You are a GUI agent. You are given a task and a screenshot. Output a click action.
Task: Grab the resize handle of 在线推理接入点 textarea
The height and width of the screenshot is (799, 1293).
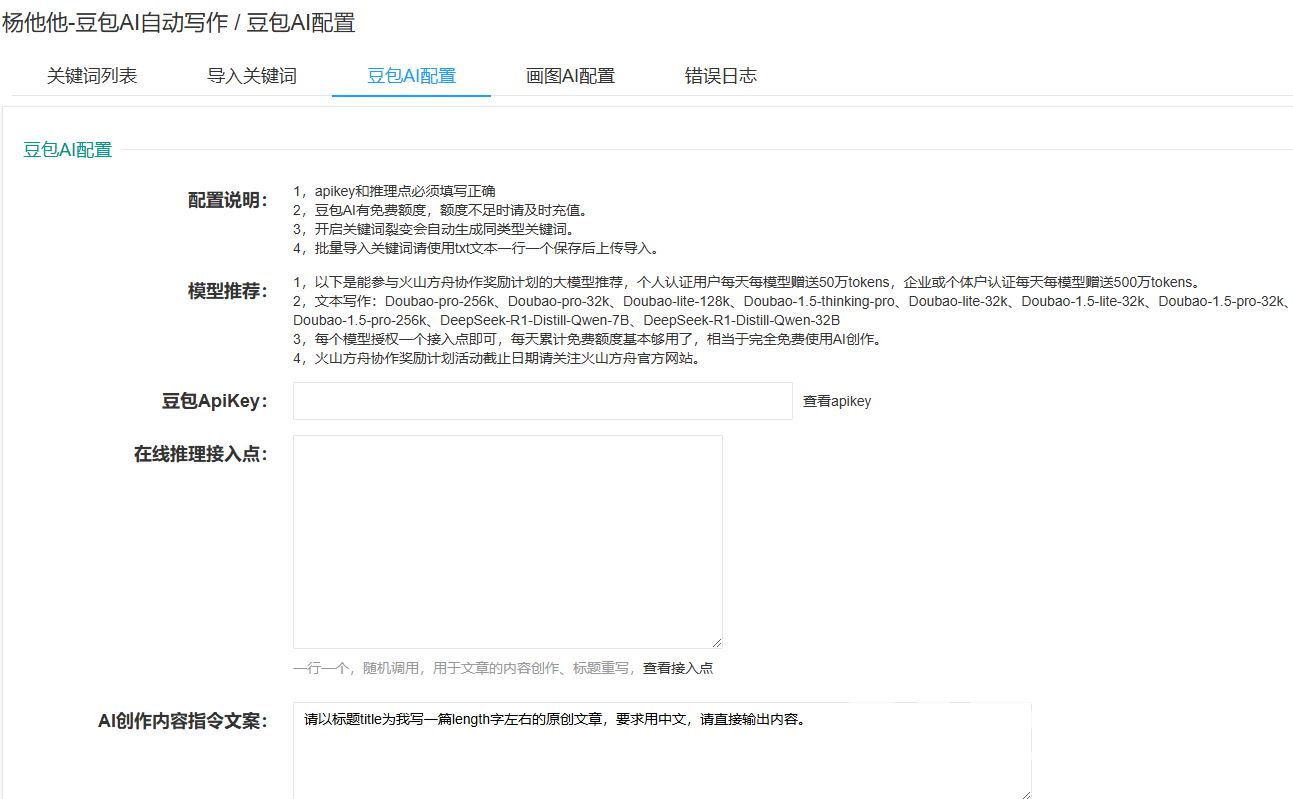tap(716, 642)
